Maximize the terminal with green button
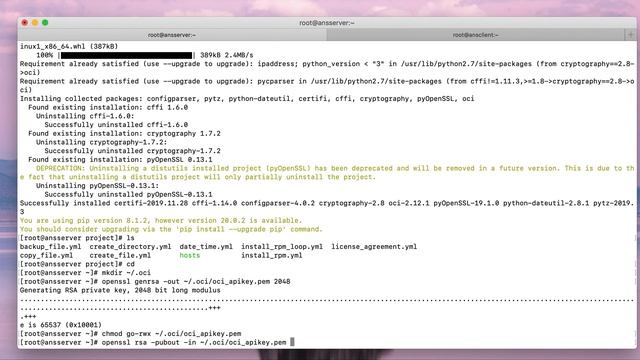 [45, 22]
